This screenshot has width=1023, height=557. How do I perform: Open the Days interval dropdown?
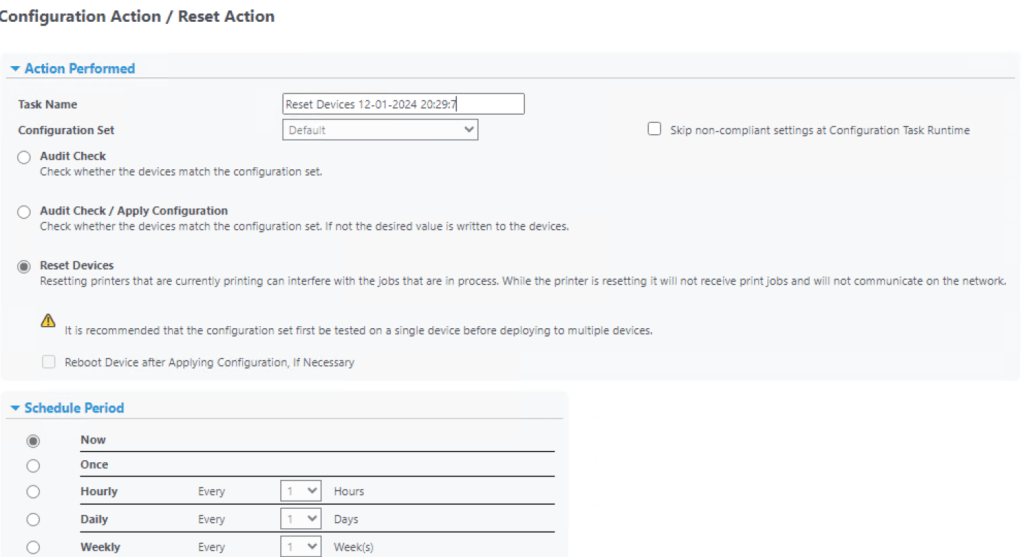(300, 520)
